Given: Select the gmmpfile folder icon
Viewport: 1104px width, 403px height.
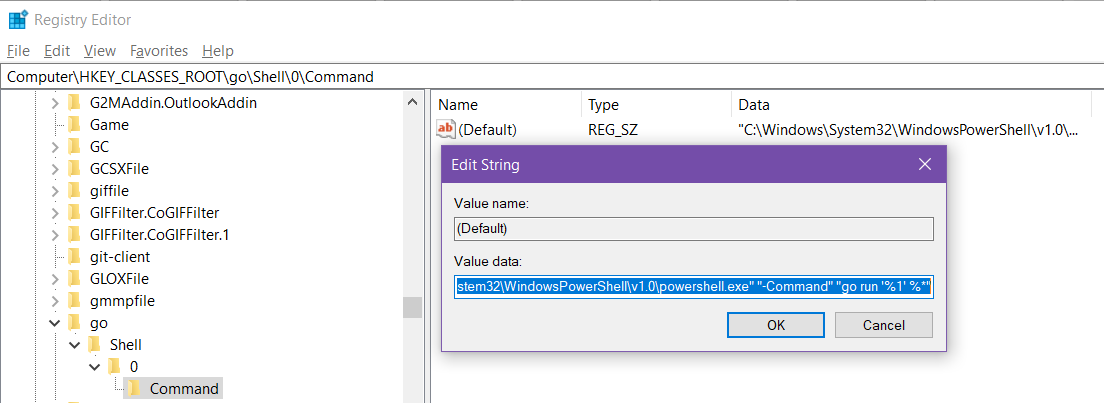Looking at the screenshot, I should click(75, 301).
